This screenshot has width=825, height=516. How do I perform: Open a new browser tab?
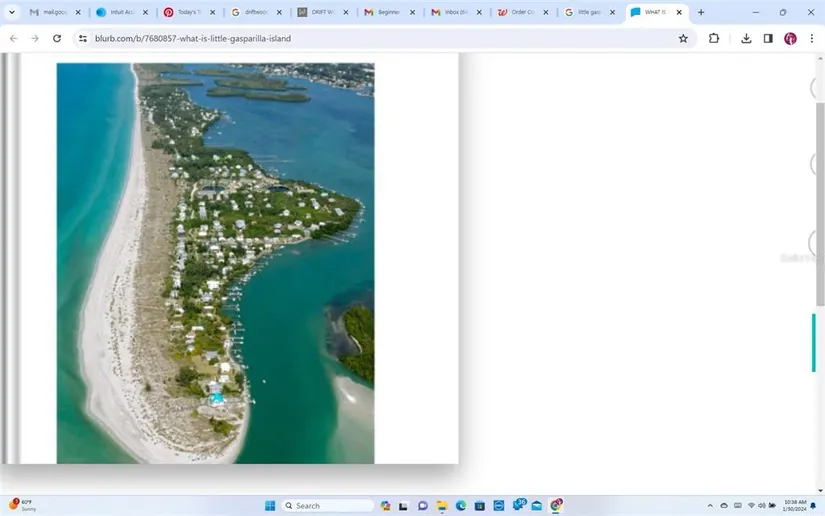(x=700, y=12)
